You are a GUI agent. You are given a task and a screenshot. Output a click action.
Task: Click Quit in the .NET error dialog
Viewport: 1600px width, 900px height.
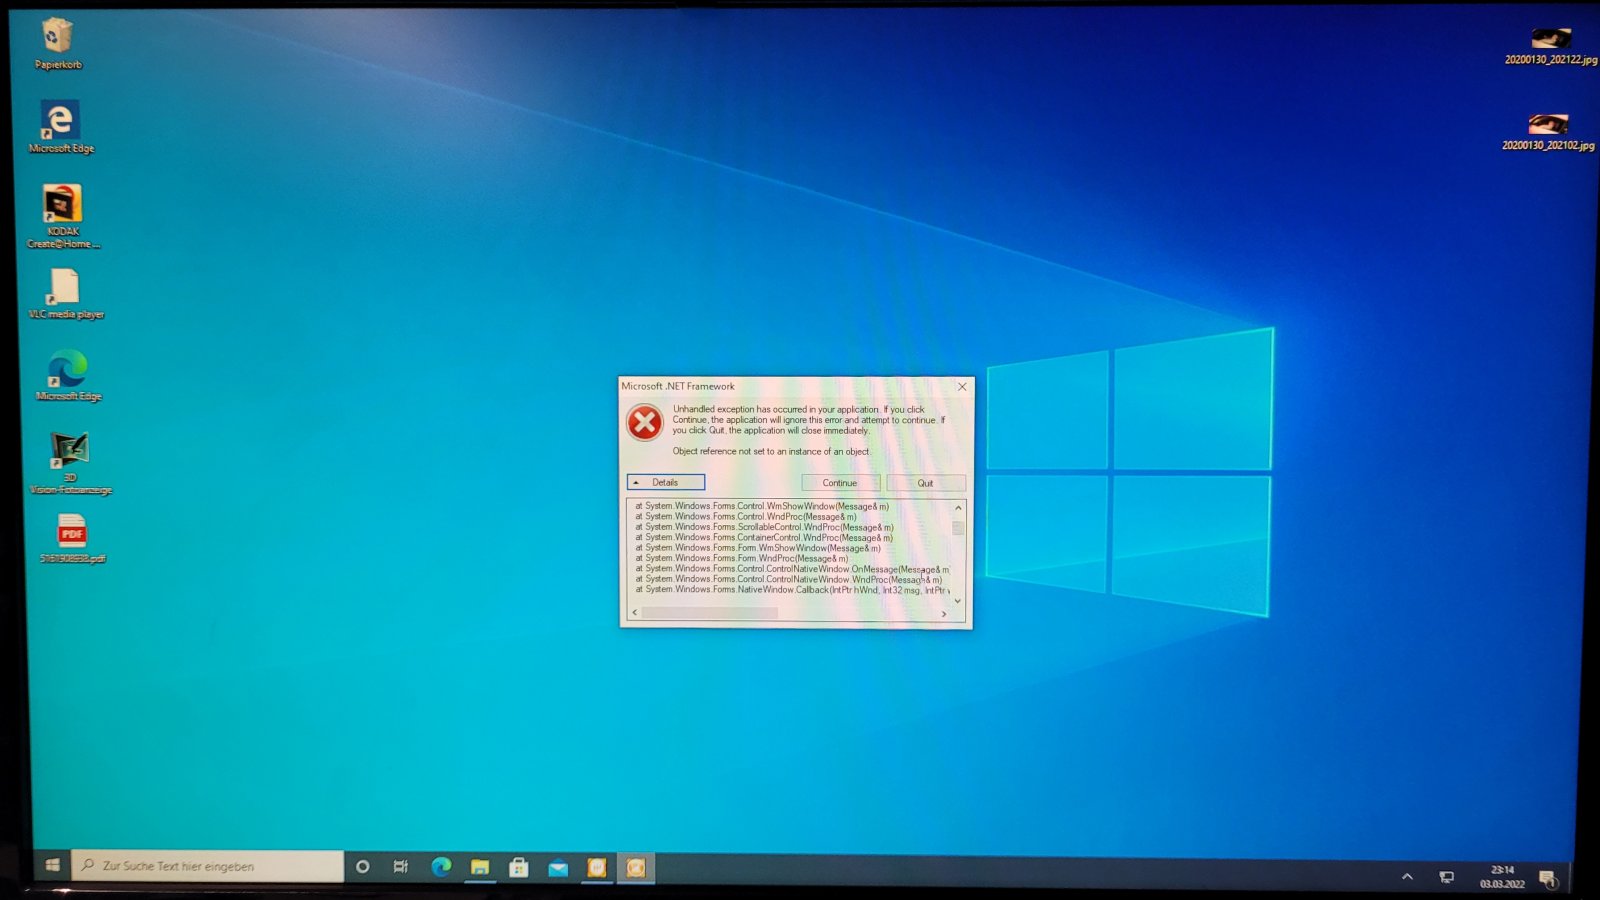(925, 483)
